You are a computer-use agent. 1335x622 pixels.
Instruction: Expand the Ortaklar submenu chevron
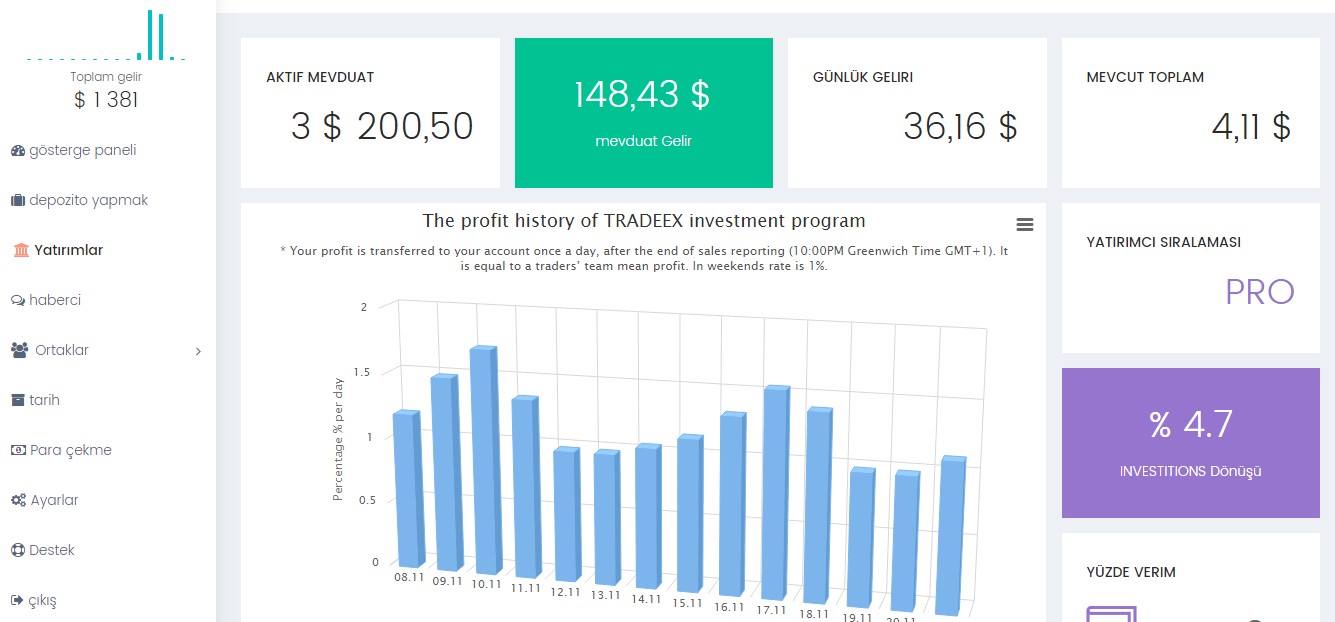198,351
